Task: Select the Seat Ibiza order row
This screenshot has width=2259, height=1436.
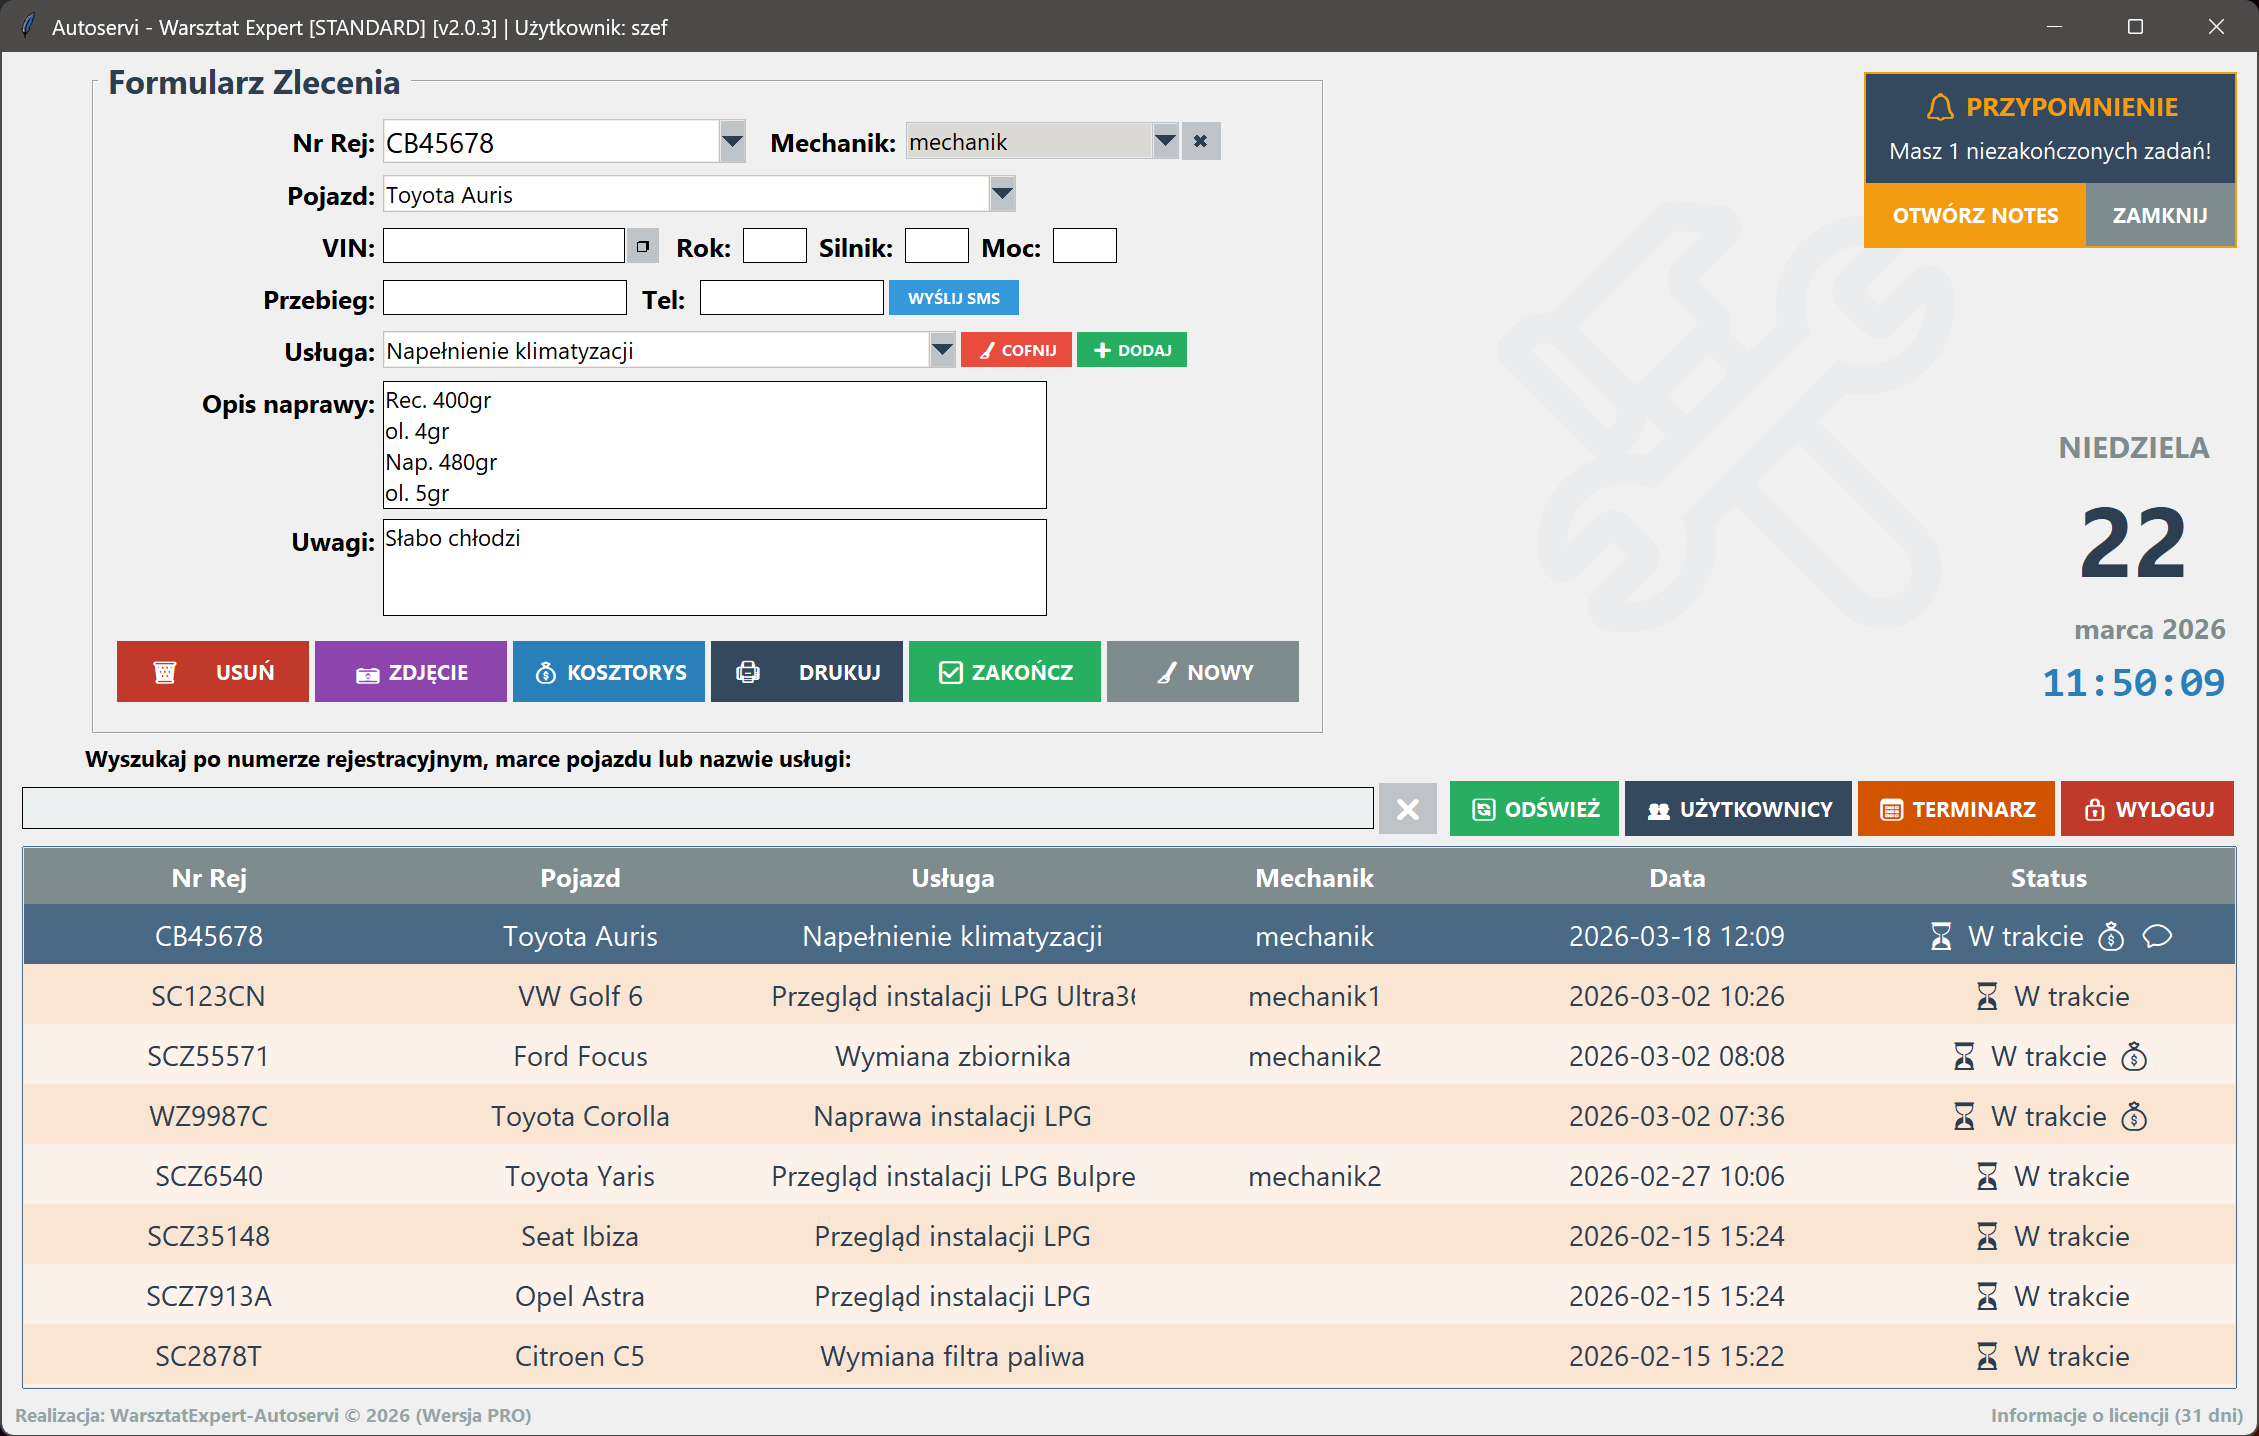Action: [579, 1236]
